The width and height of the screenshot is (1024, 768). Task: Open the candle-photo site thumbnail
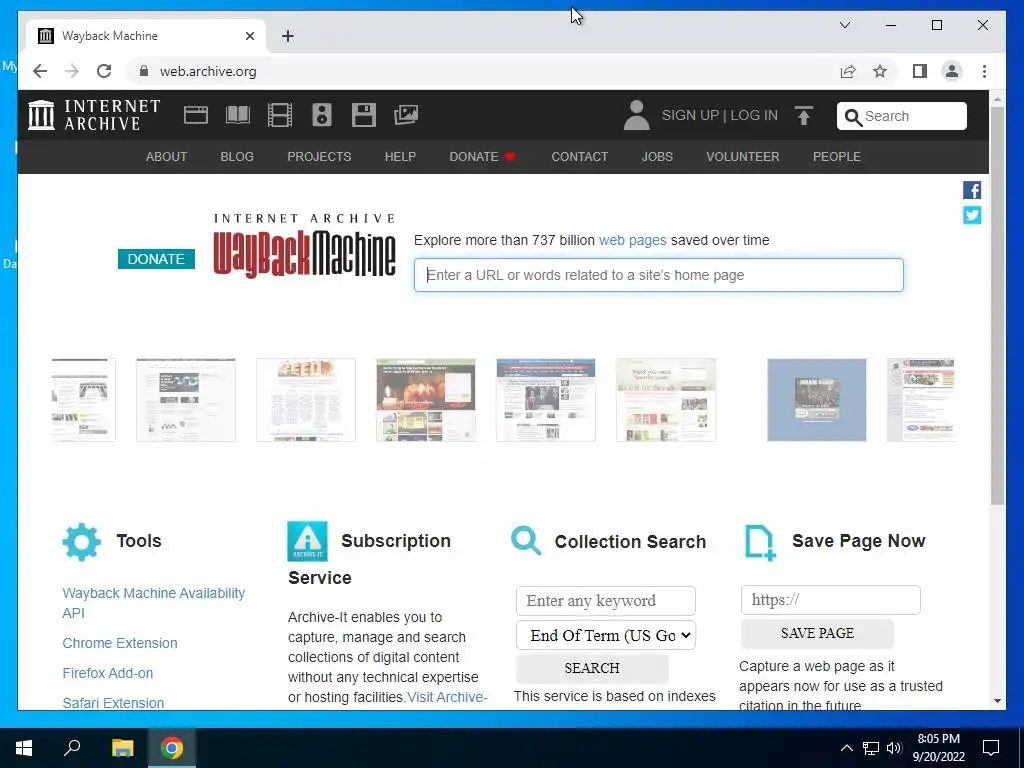426,400
